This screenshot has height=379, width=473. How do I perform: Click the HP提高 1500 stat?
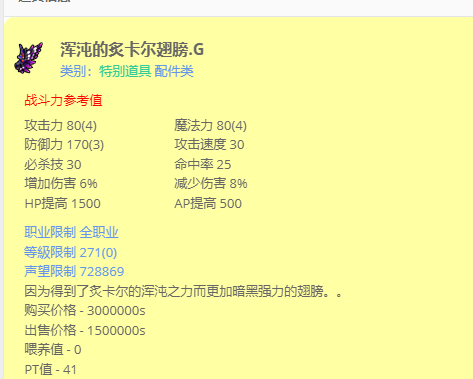(x=63, y=203)
